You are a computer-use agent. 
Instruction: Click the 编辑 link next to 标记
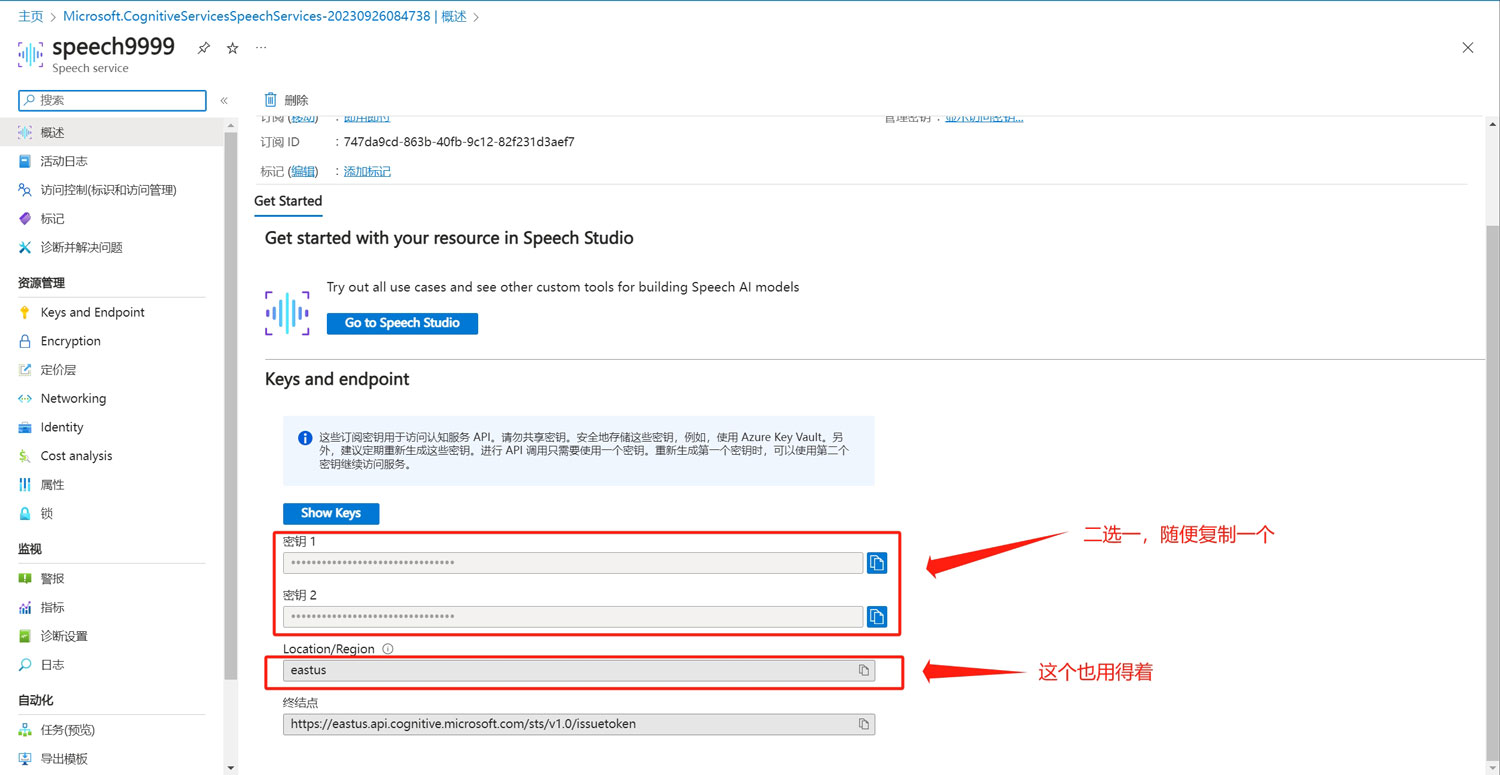coord(304,172)
